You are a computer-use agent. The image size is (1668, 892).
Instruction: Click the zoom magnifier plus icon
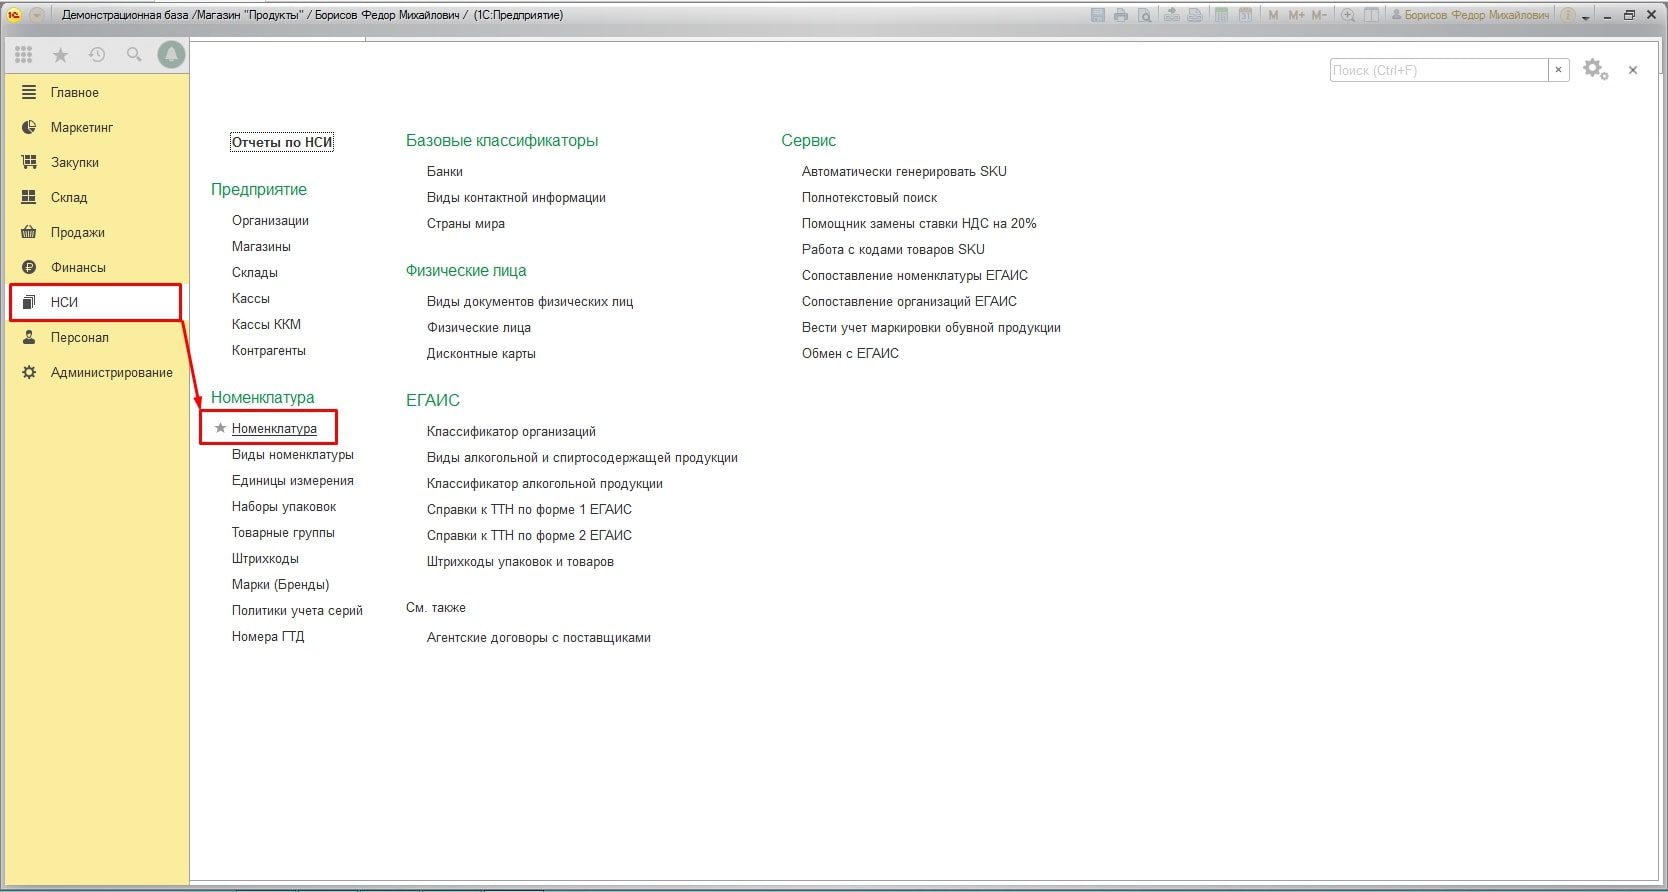click(x=1348, y=15)
